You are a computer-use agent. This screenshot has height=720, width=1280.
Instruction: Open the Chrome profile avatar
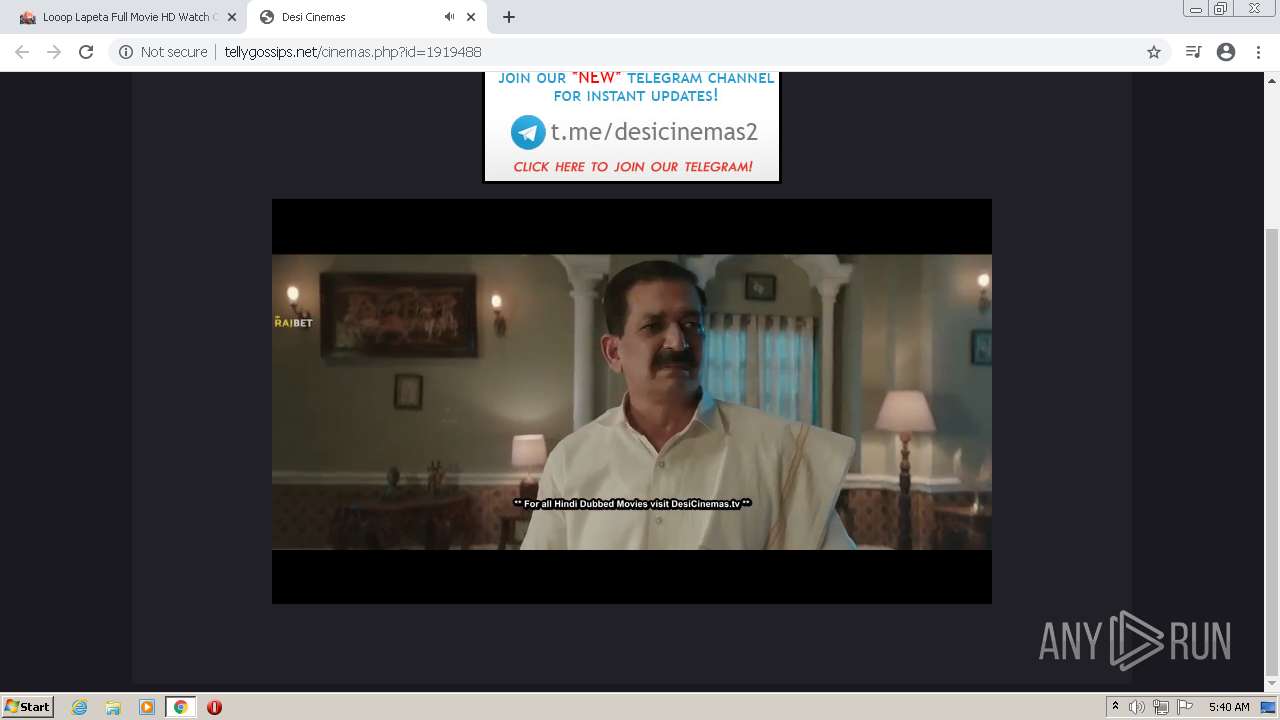pyautogui.click(x=1226, y=52)
